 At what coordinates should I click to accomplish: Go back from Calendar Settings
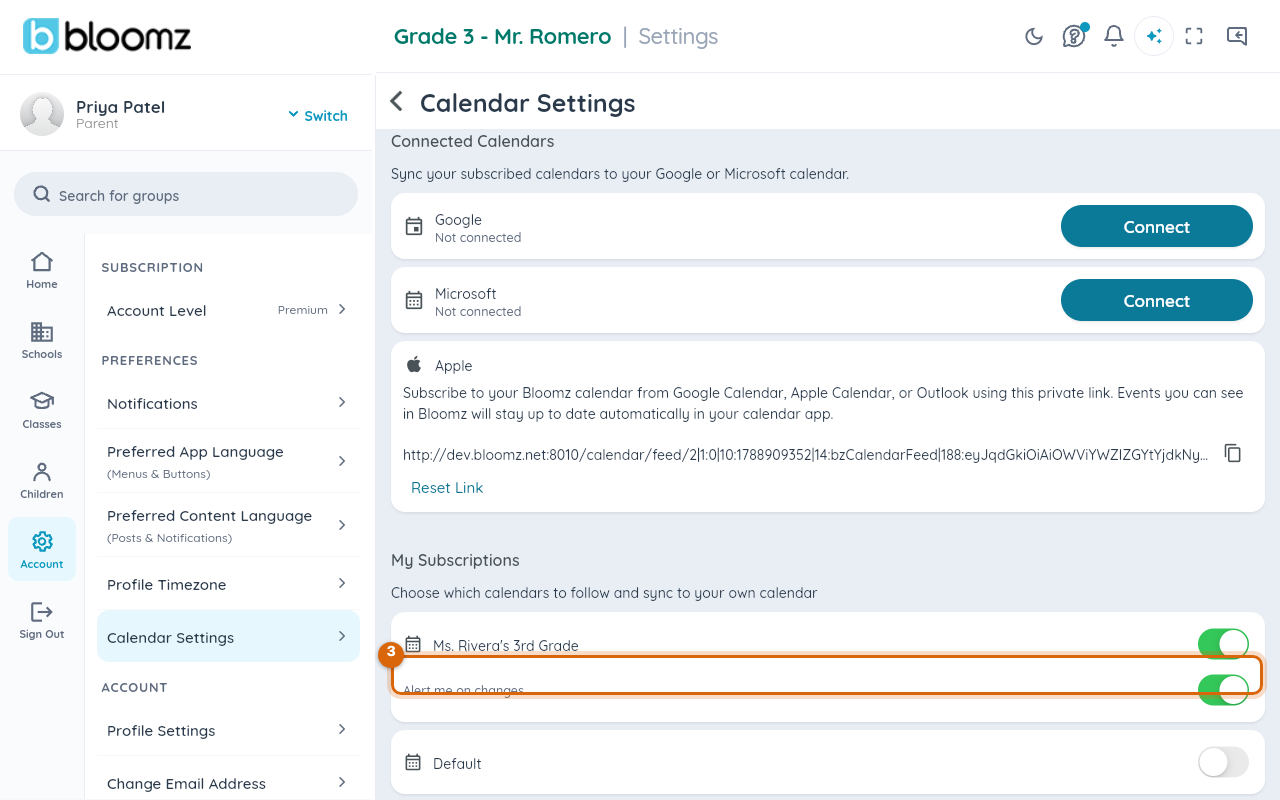(x=397, y=102)
